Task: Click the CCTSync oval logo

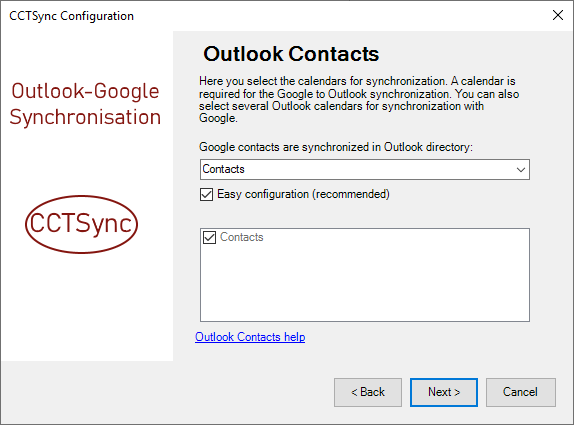Action: 81,224
